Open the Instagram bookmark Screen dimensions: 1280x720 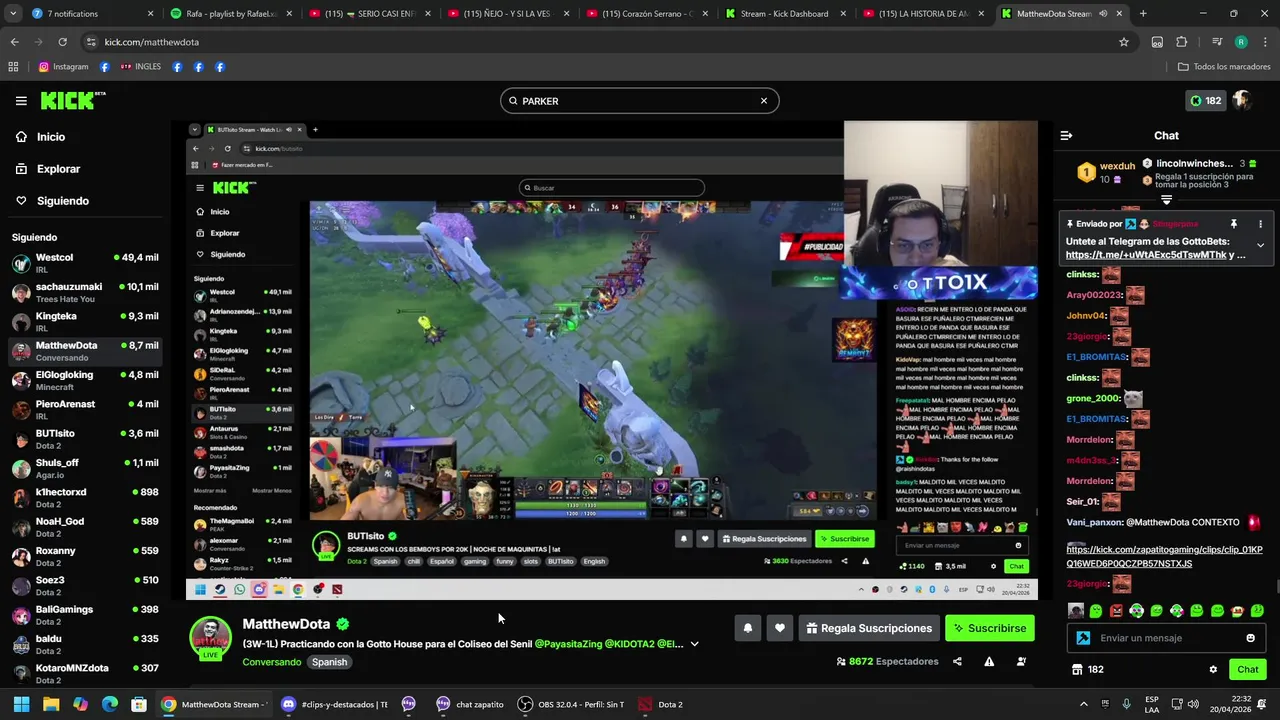63,67
